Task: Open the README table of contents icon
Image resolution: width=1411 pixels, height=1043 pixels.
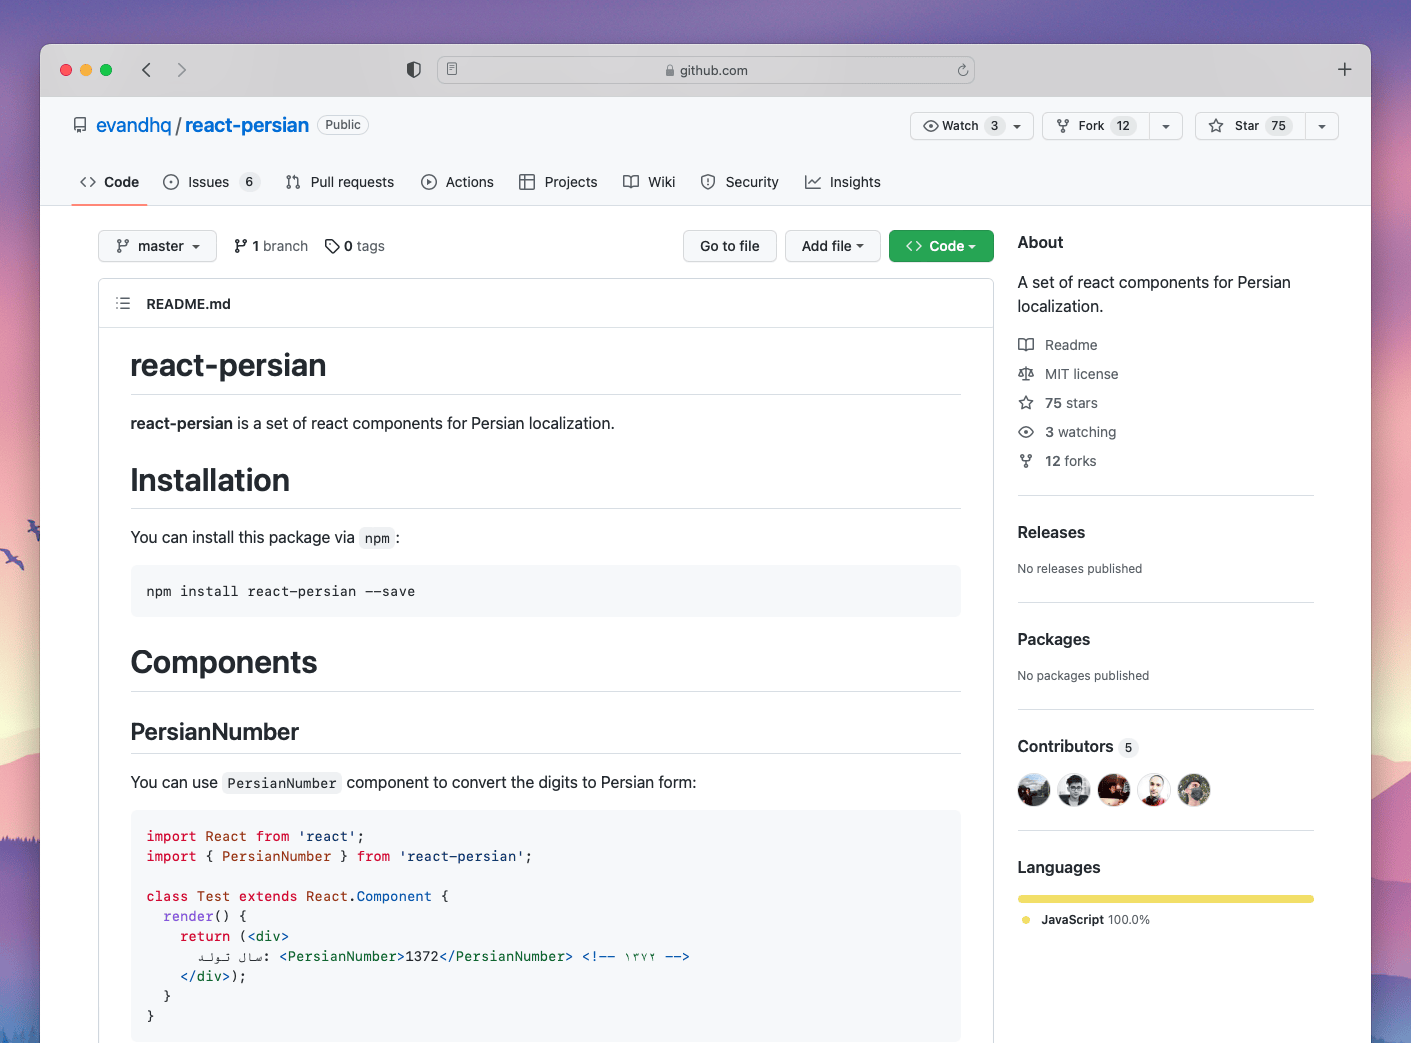Action: click(x=123, y=303)
